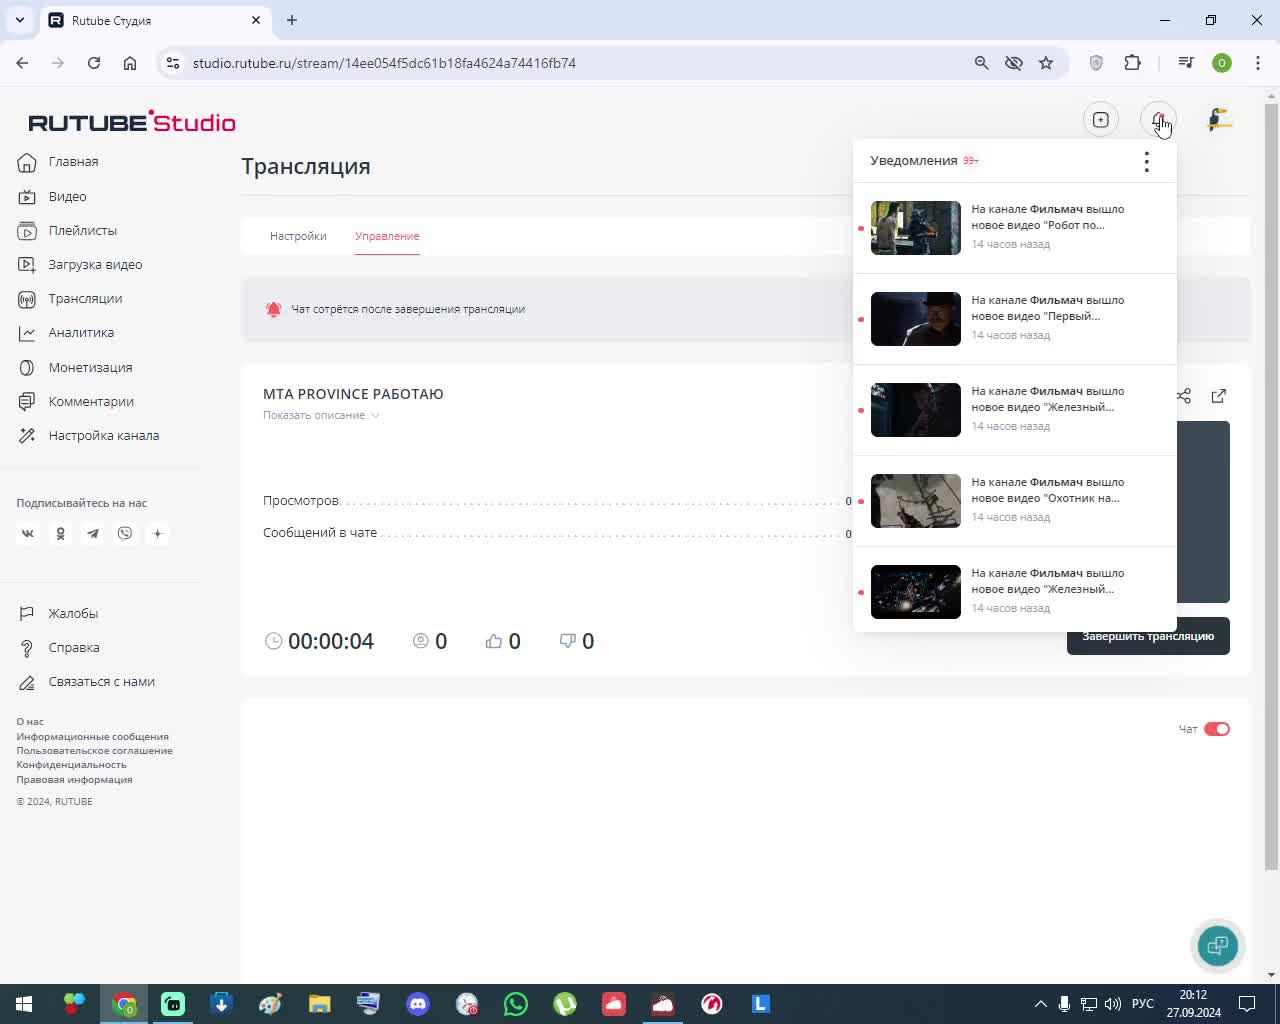The image size is (1280, 1024).
Task: Click the page vertical scrollbar
Action: pyautogui.click(x=1271, y=485)
